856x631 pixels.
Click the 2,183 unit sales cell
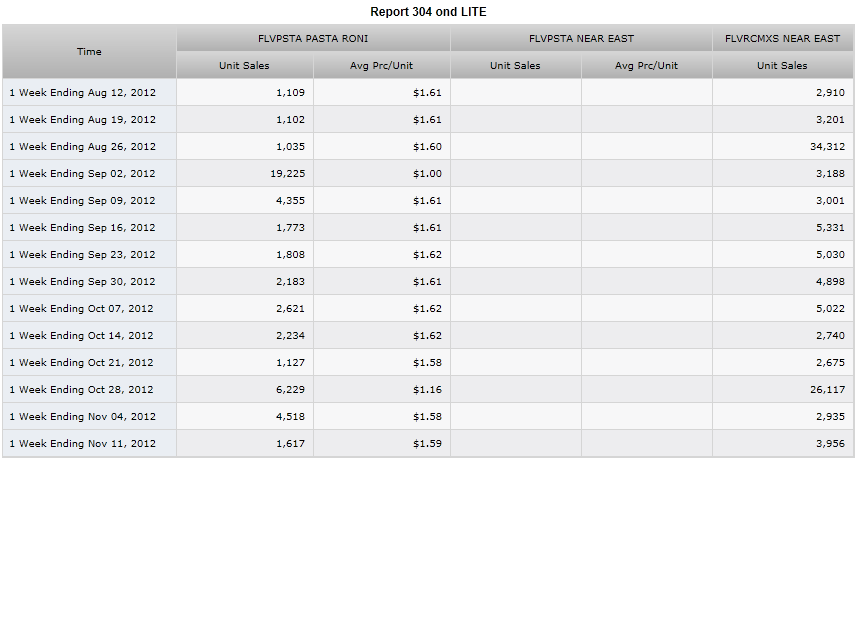tap(245, 282)
